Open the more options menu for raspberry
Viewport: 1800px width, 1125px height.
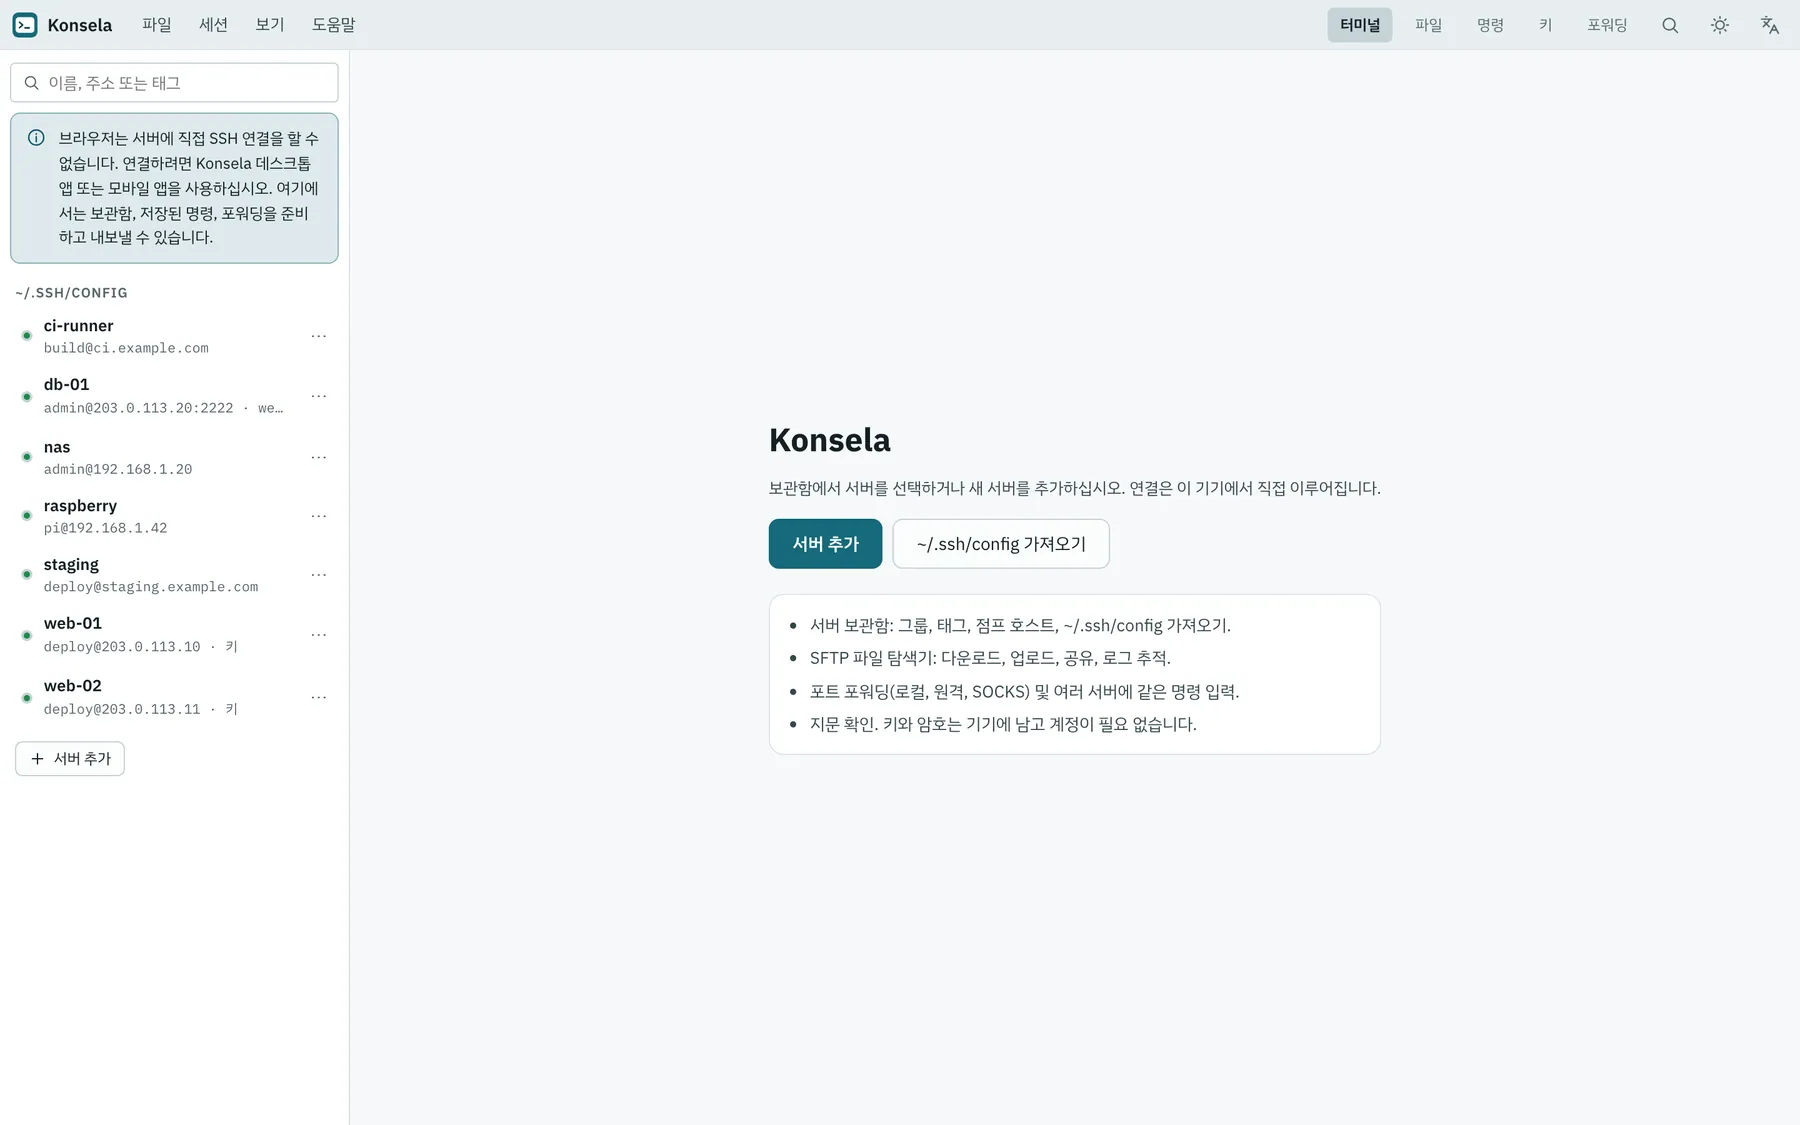coord(319,516)
